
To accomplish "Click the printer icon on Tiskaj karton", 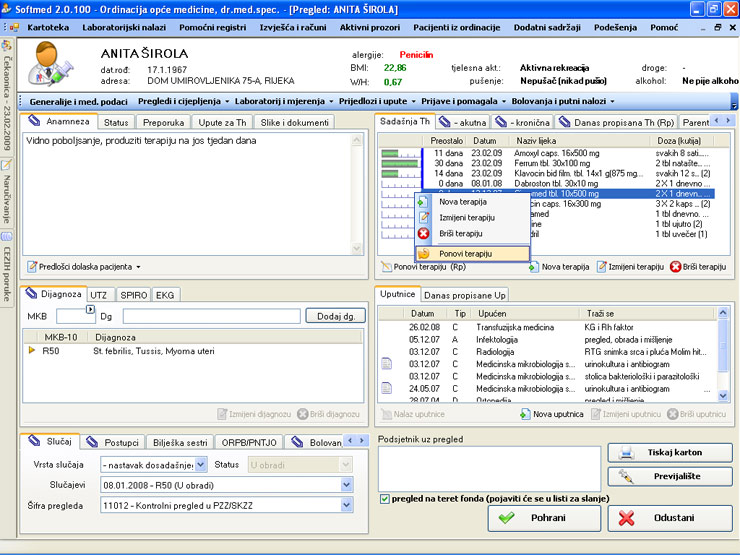I will click(626, 452).
